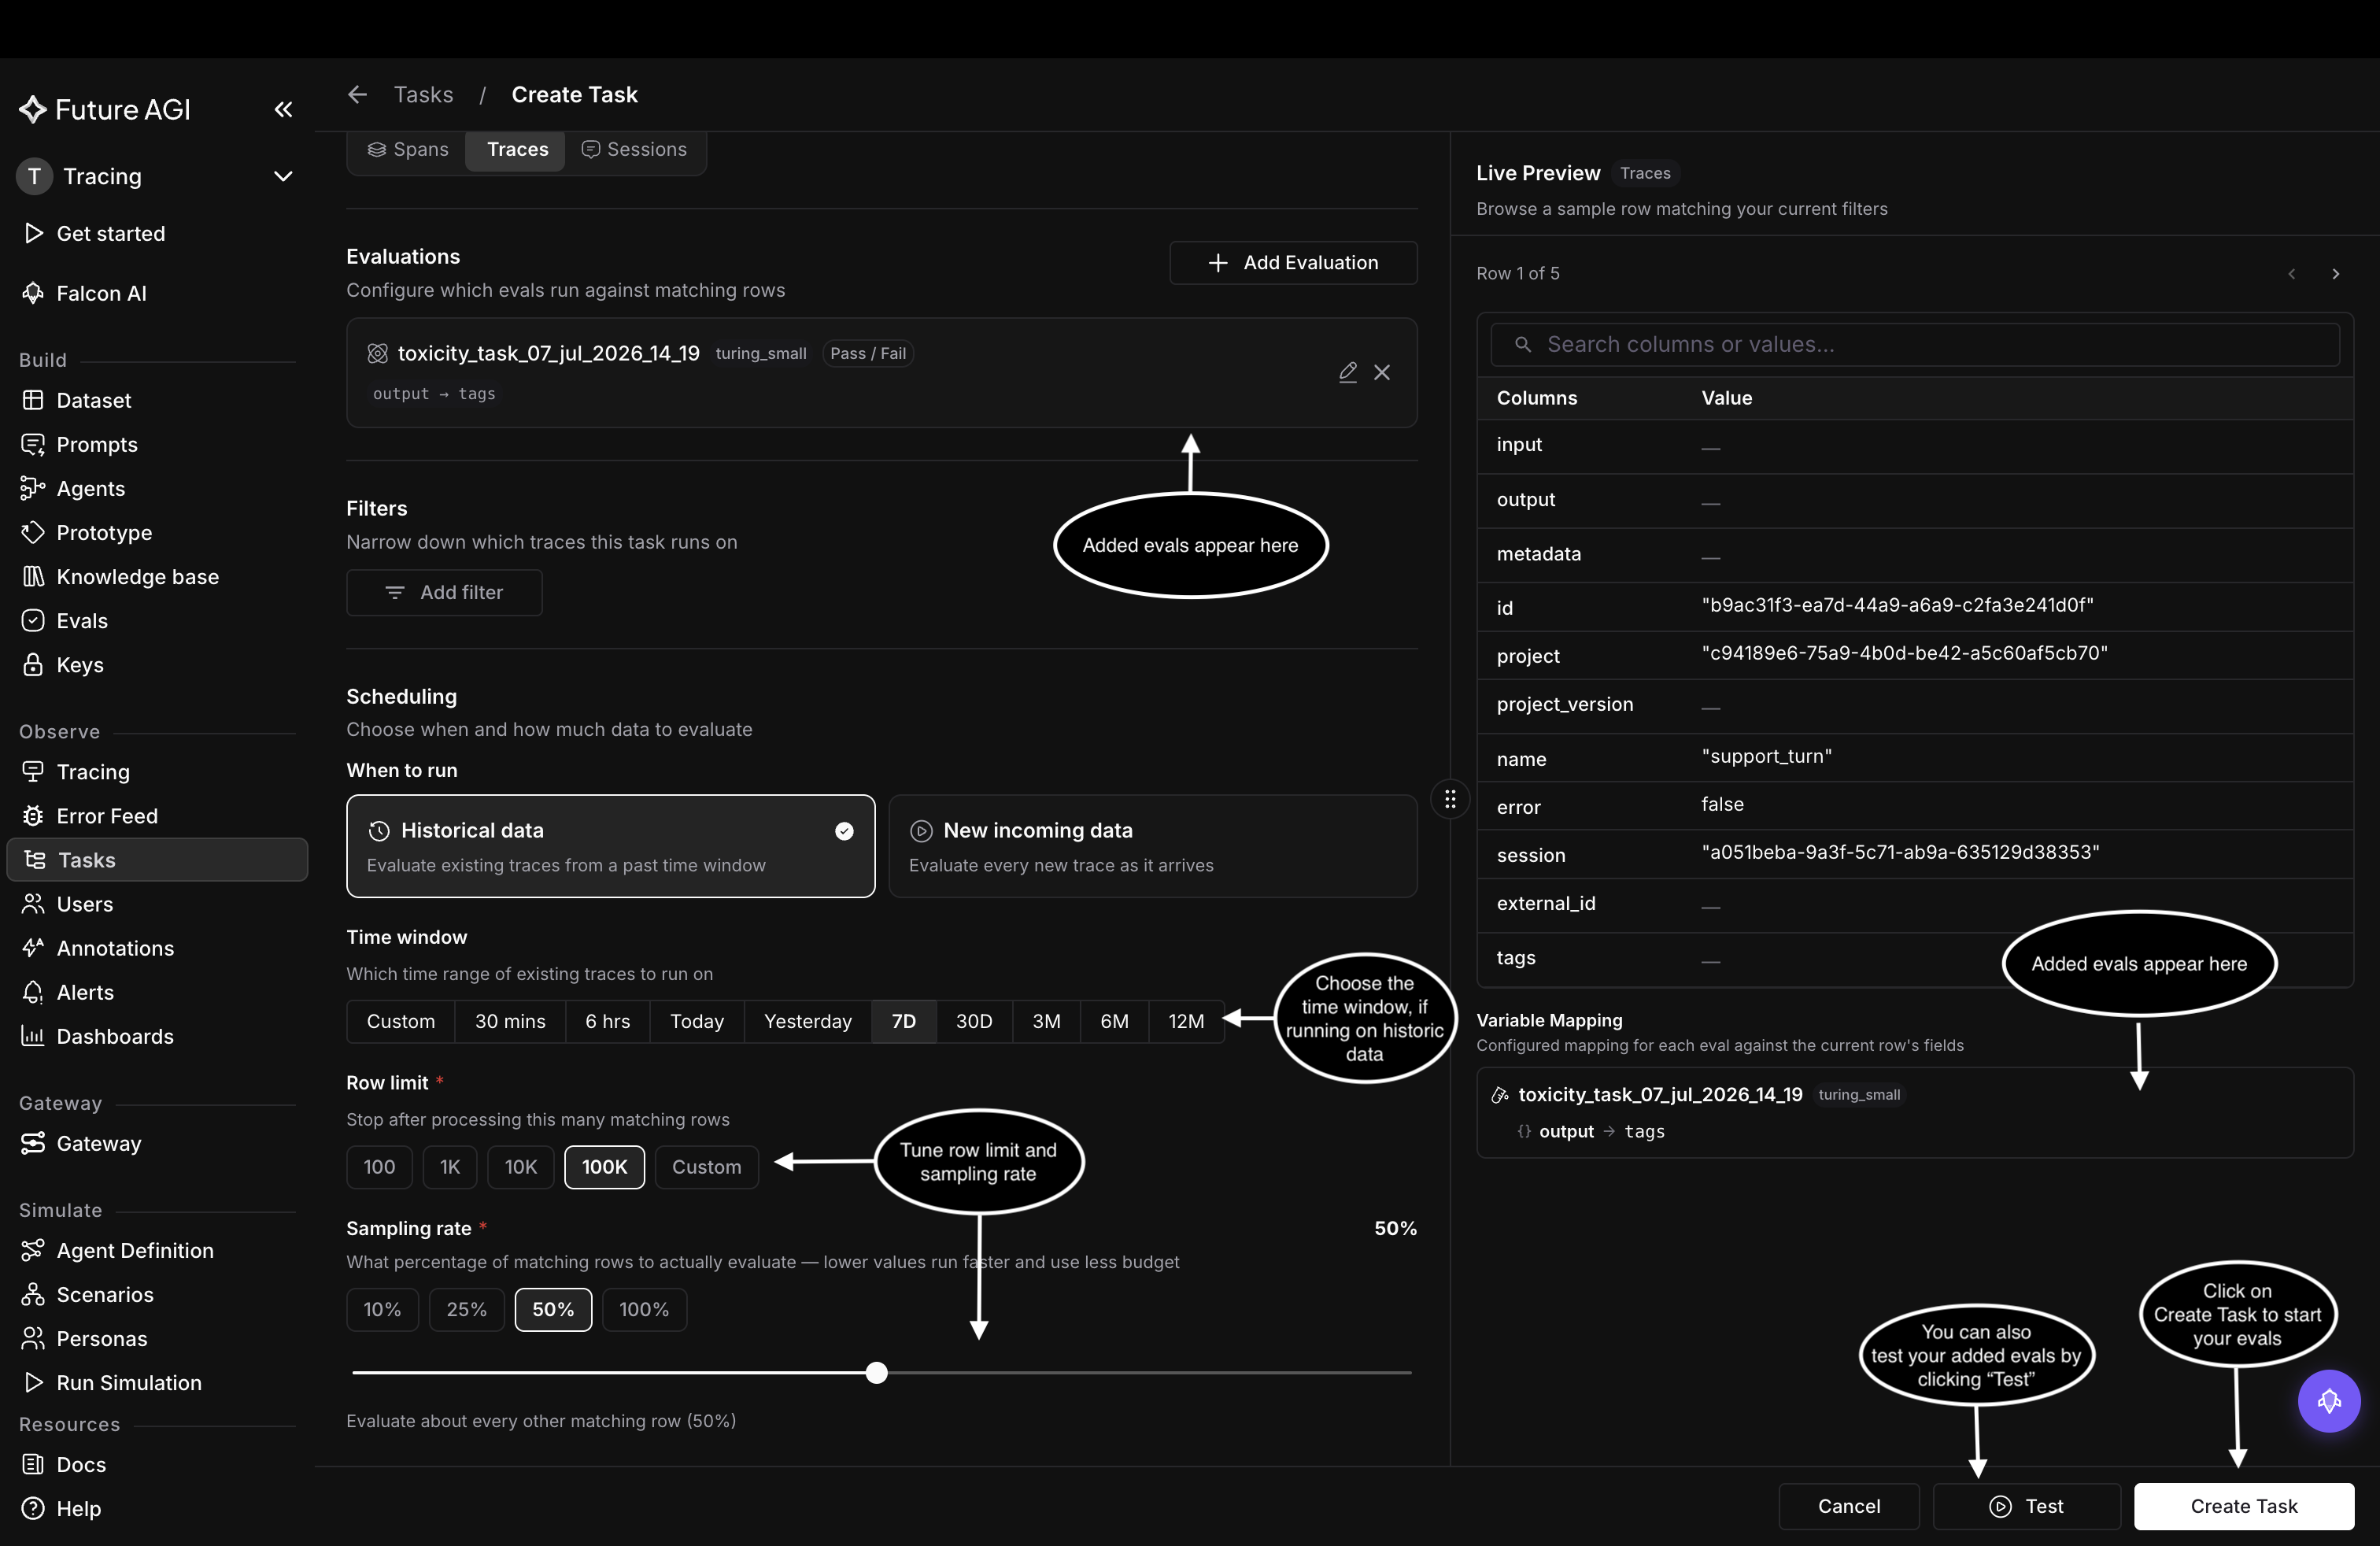The width and height of the screenshot is (2380, 1546).
Task: Open Tasks under Observe in the sidebar
Action: (157, 860)
